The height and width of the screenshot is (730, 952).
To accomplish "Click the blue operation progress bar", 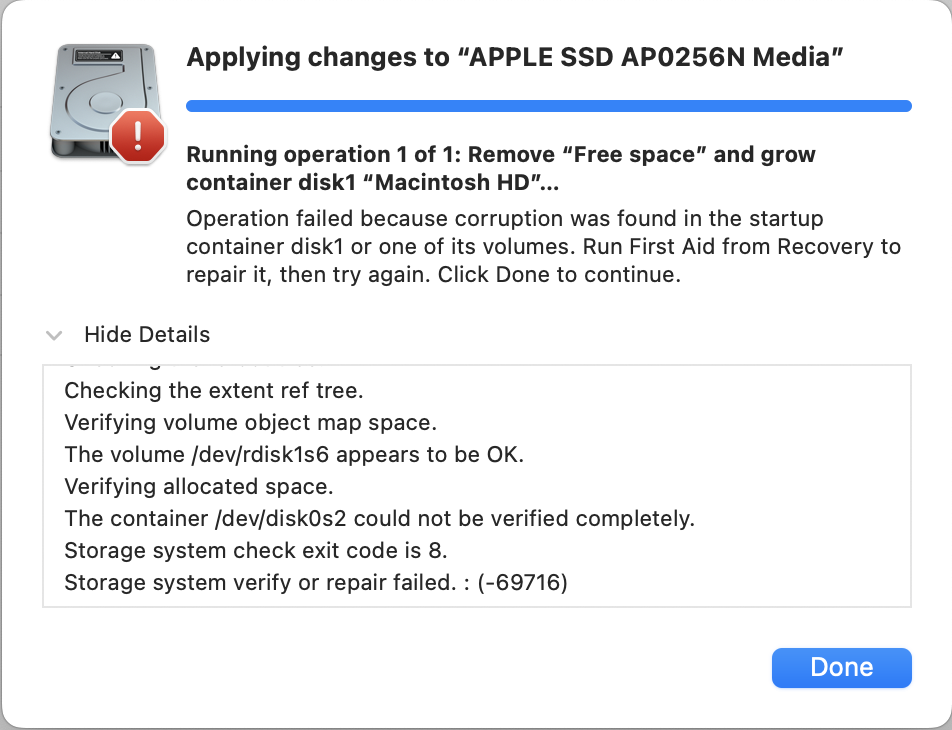I will (x=548, y=106).
